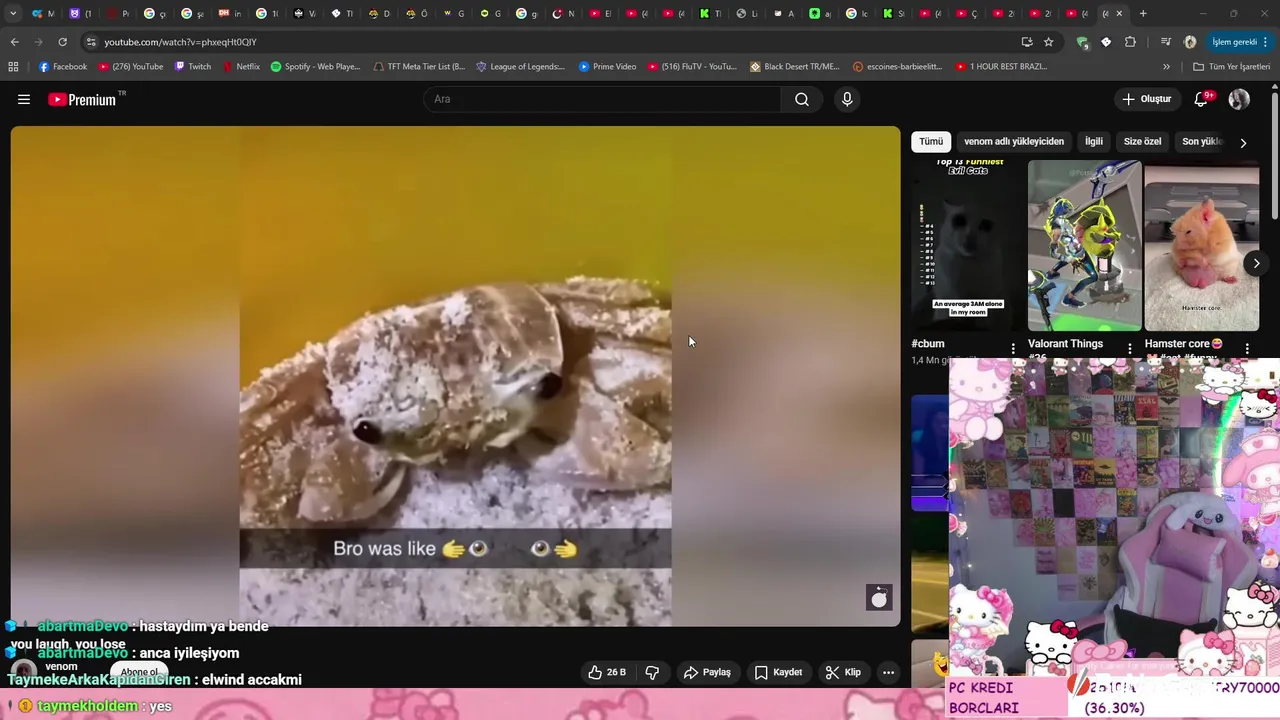The image size is (1280, 720).
Task: Click the Abone ol subscribe button
Action: (140, 672)
